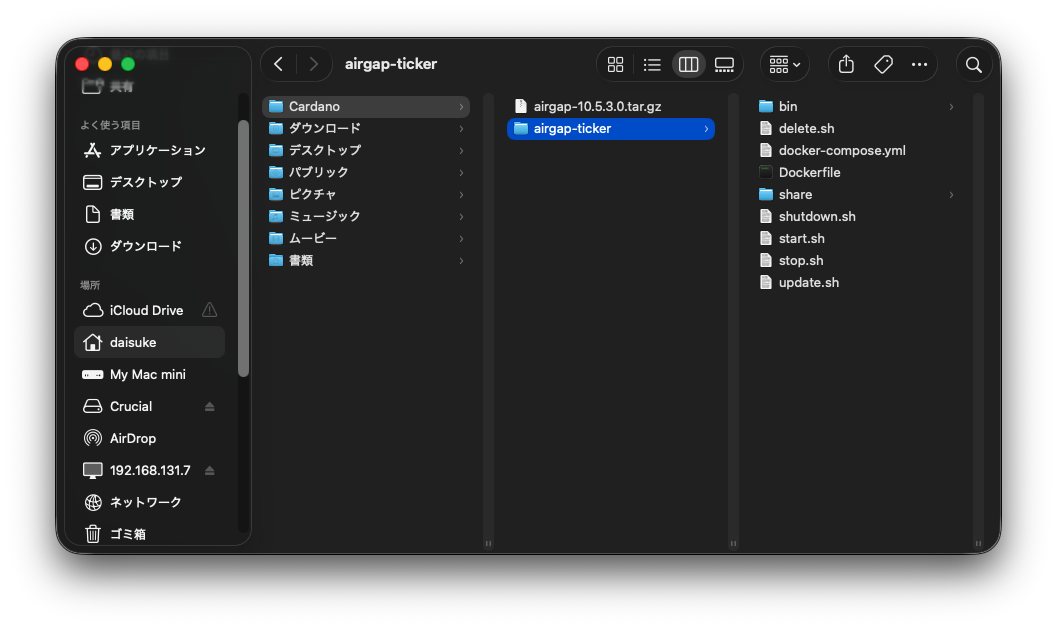Image resolution: width=1057 pixels, height=628 pixels.
Task: Expand the bin folder chevron
Action: click(x=951, y=106)
